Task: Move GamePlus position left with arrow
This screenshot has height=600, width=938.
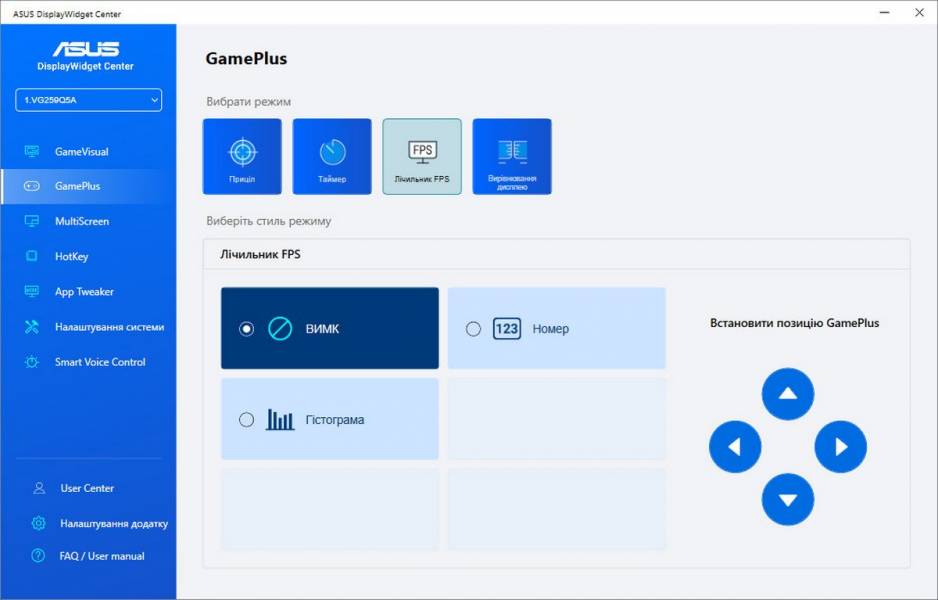Action: coord(735,447)
